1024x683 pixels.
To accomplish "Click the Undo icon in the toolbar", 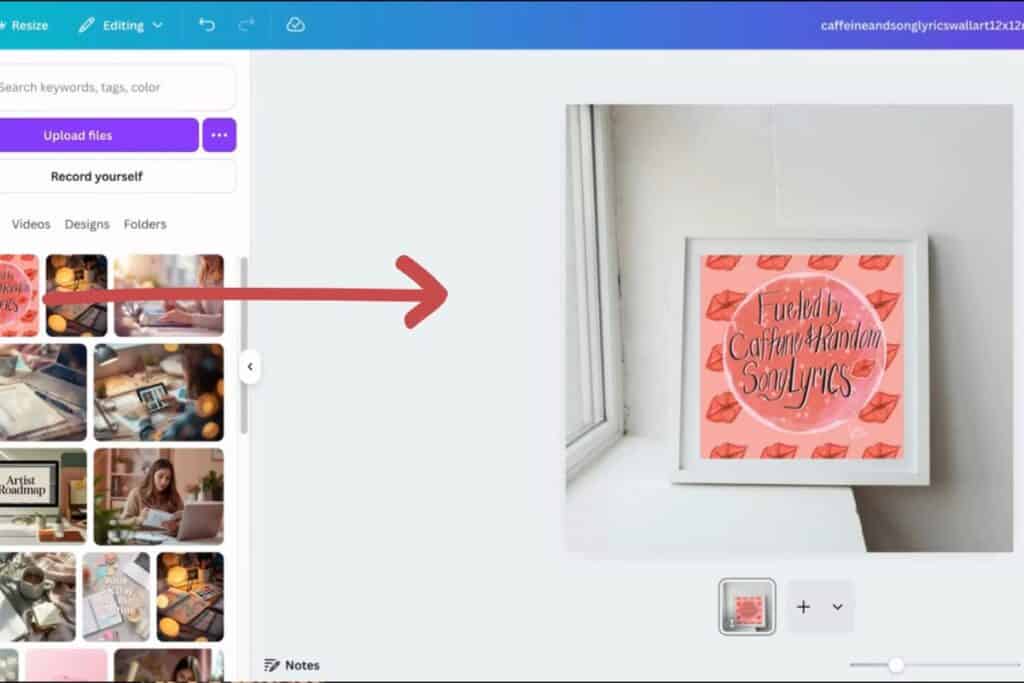I will pos(206,25).
